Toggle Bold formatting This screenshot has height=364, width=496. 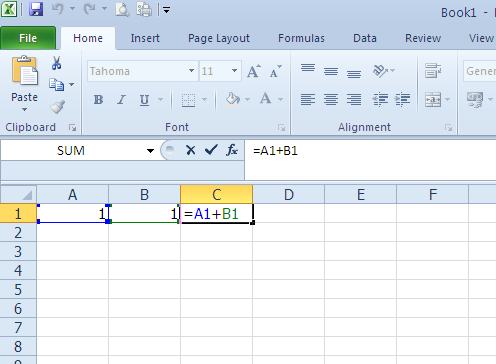tap(98, 99)
